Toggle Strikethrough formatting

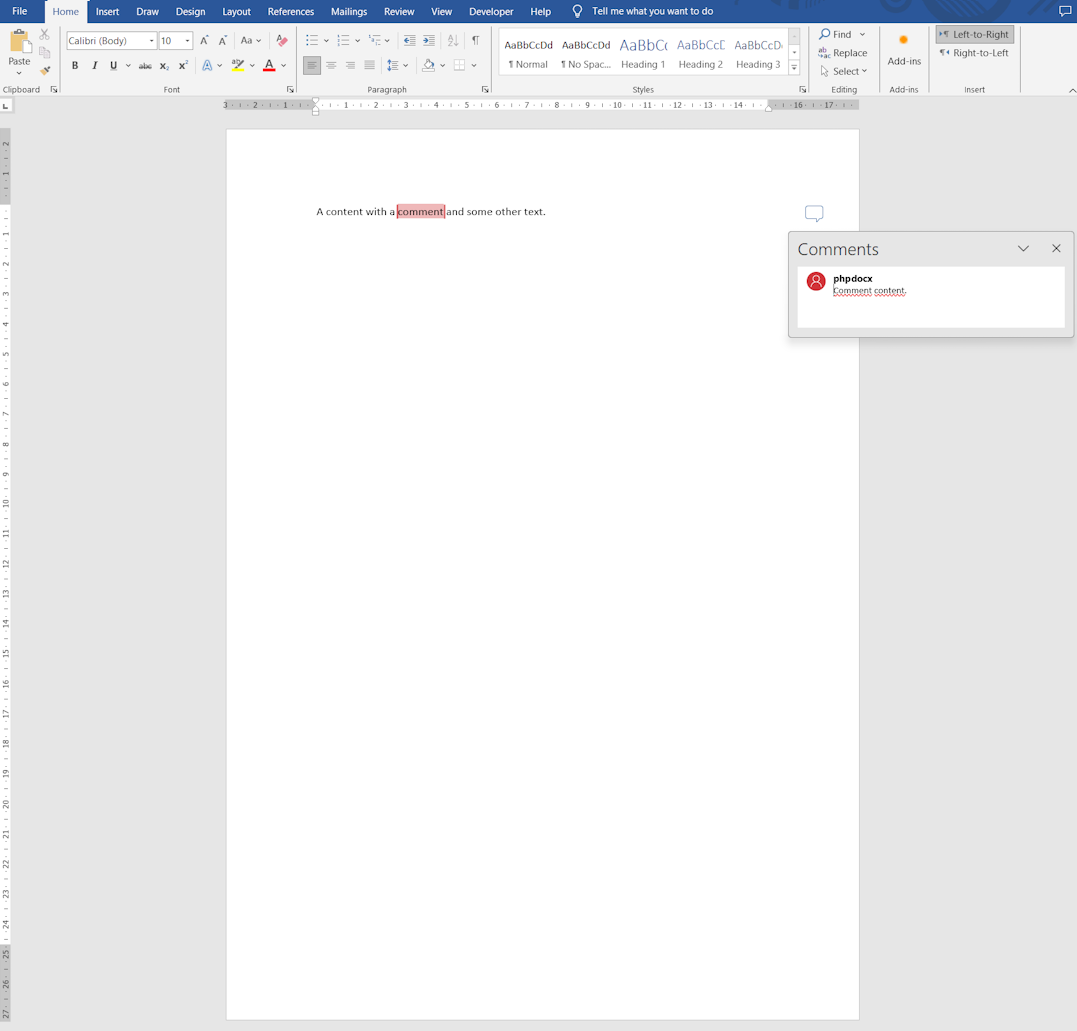pos(145,65)
